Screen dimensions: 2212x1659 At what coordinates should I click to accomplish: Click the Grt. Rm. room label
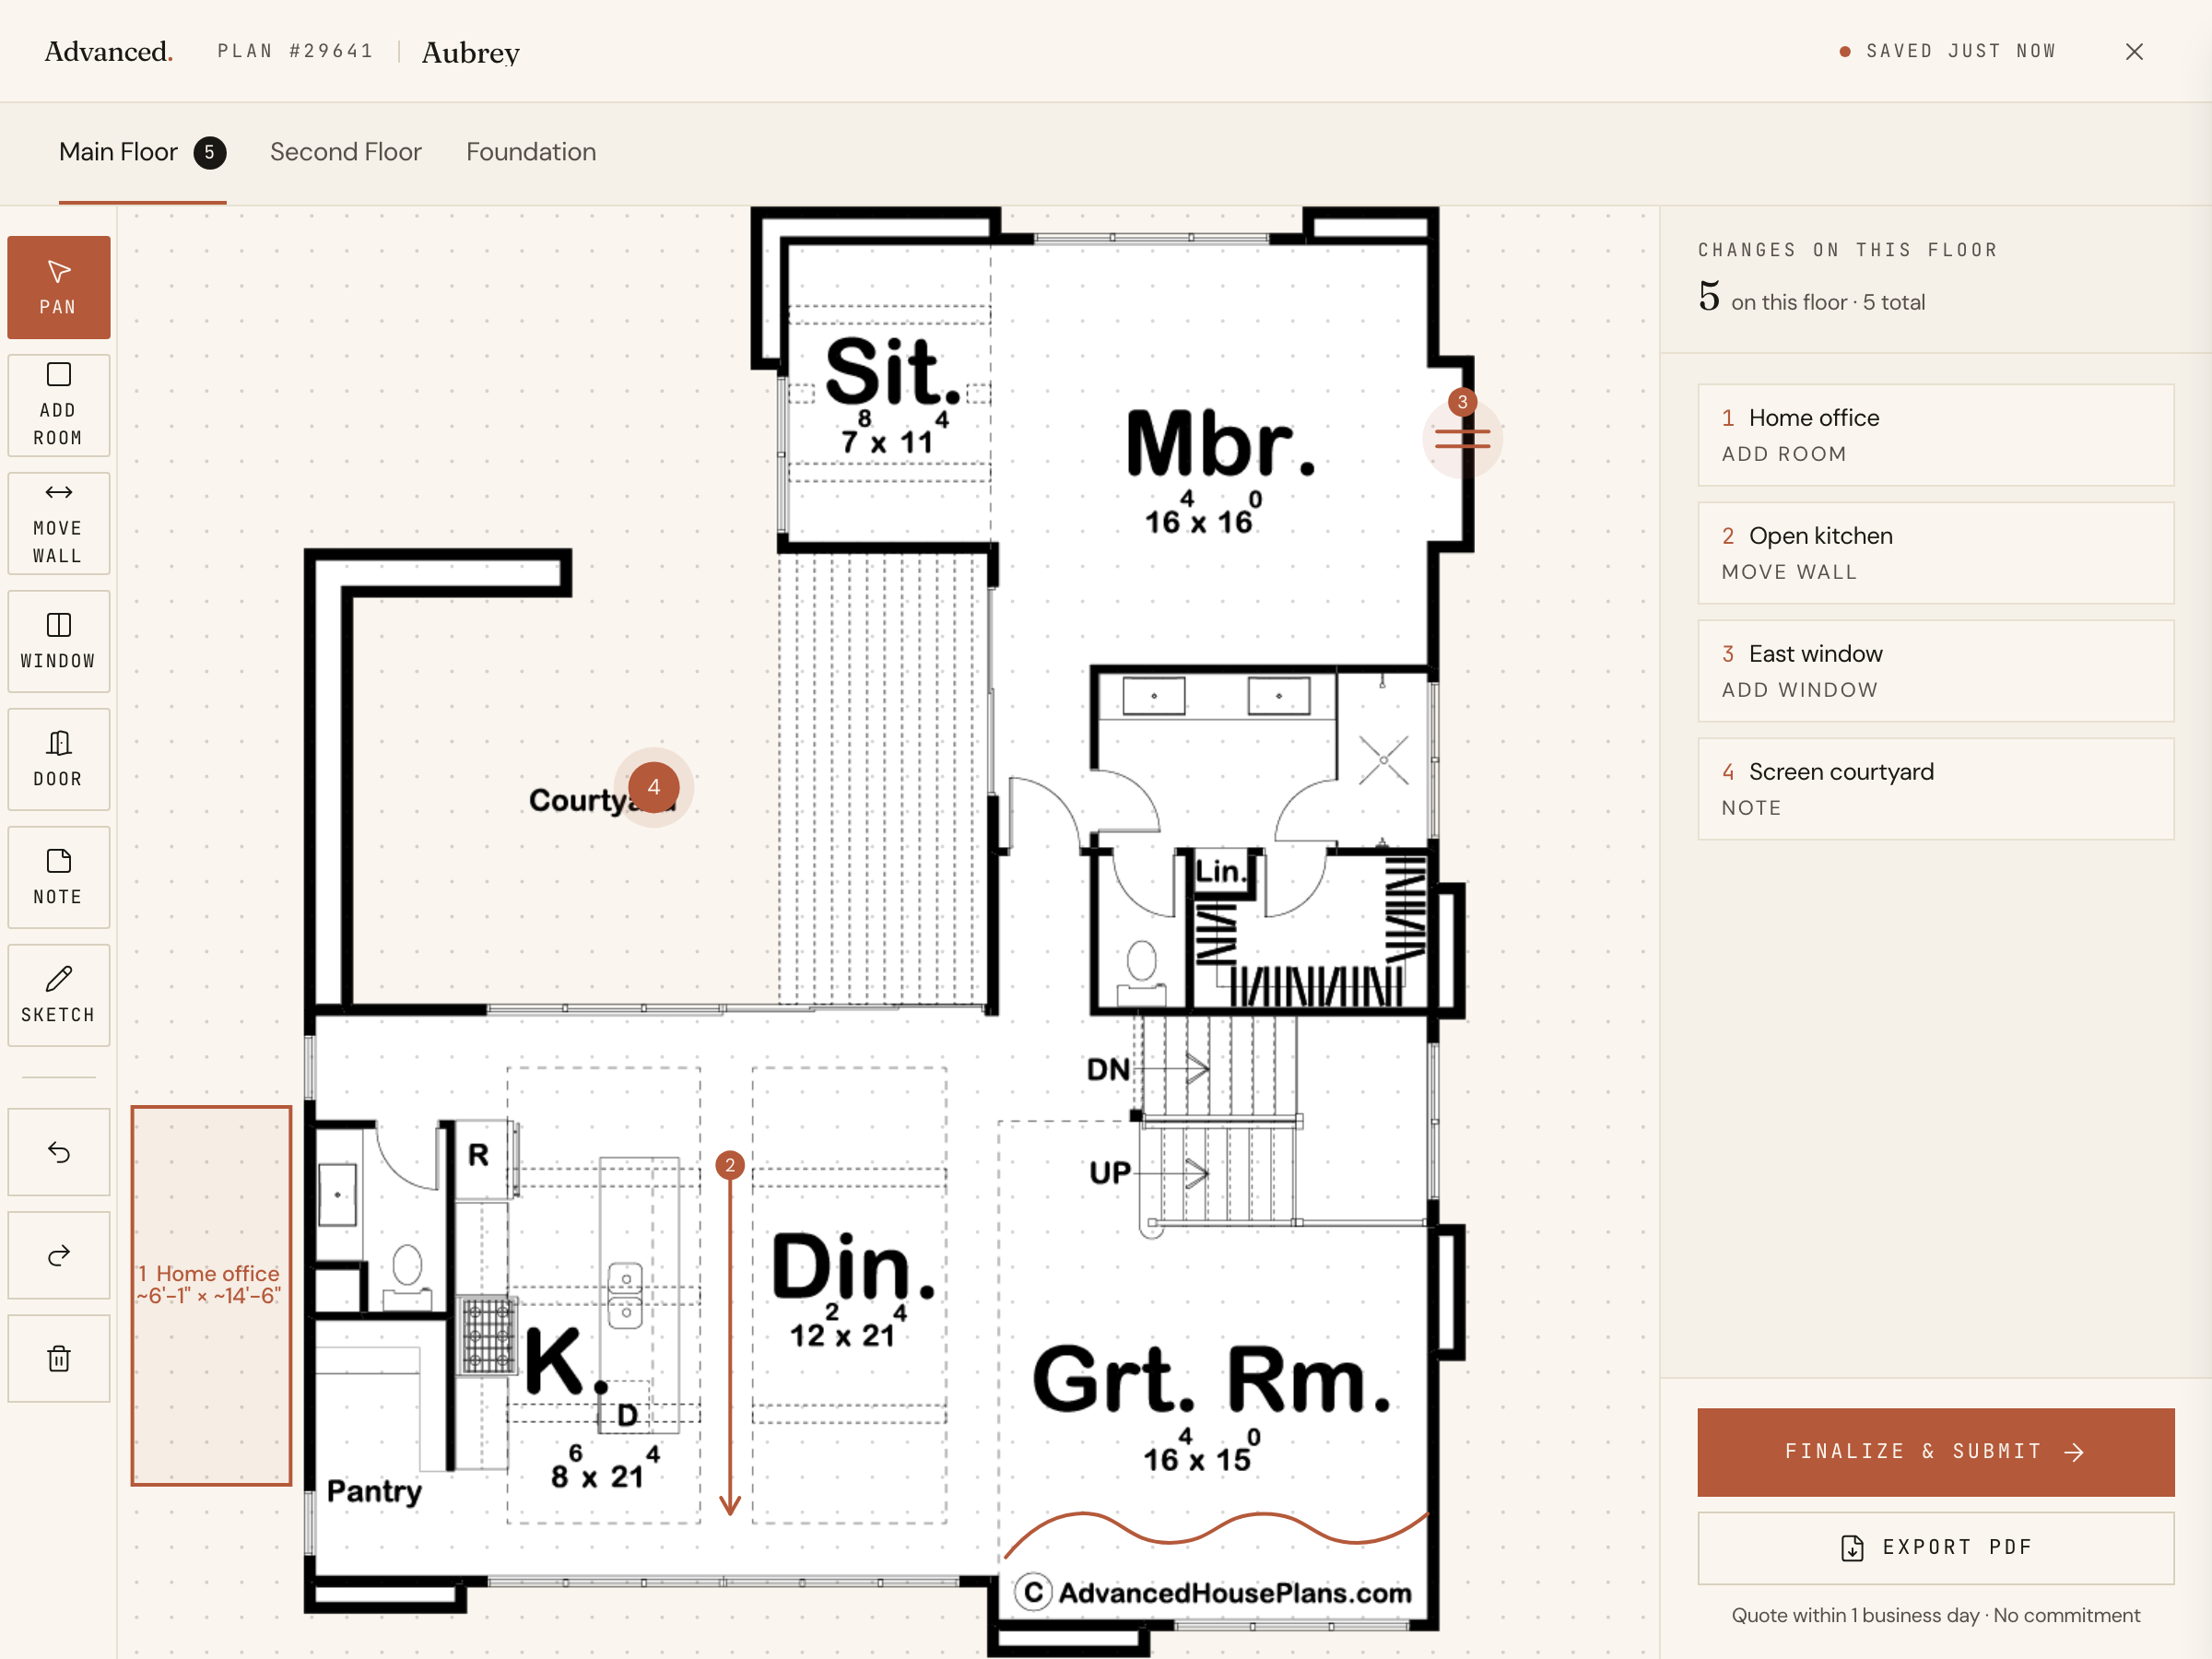tap(1212, 1380)
